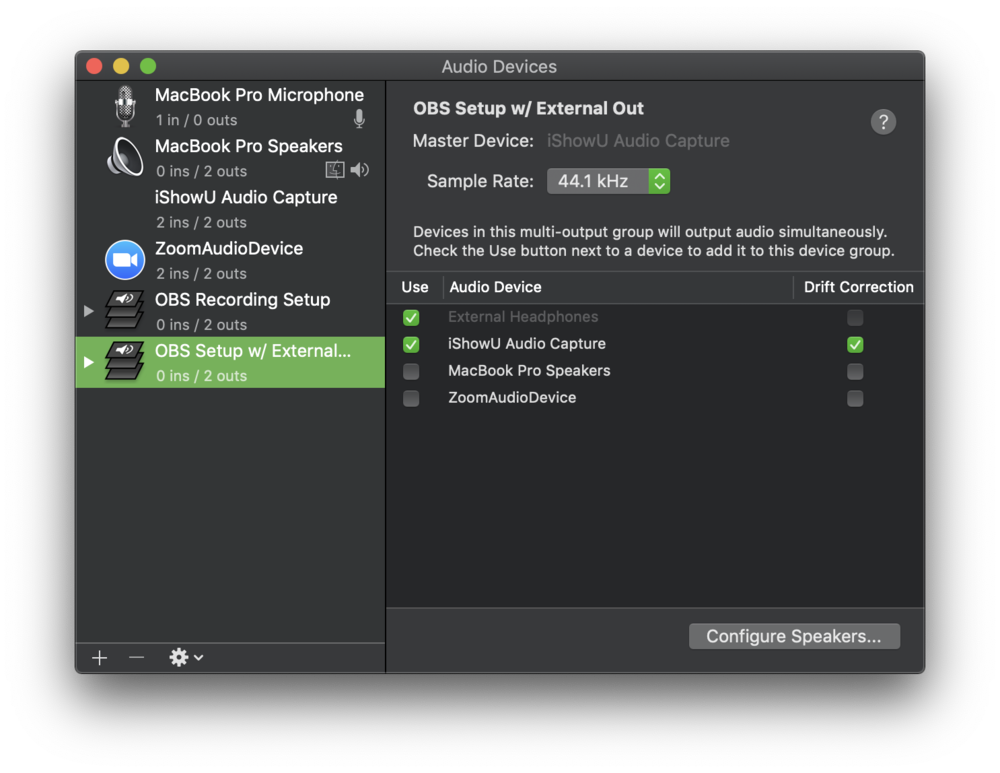Select ZoomAudioDevice in the sidebar list
Image resolution: width=1000 pixels, height=773 pixels.
(230, 260)
